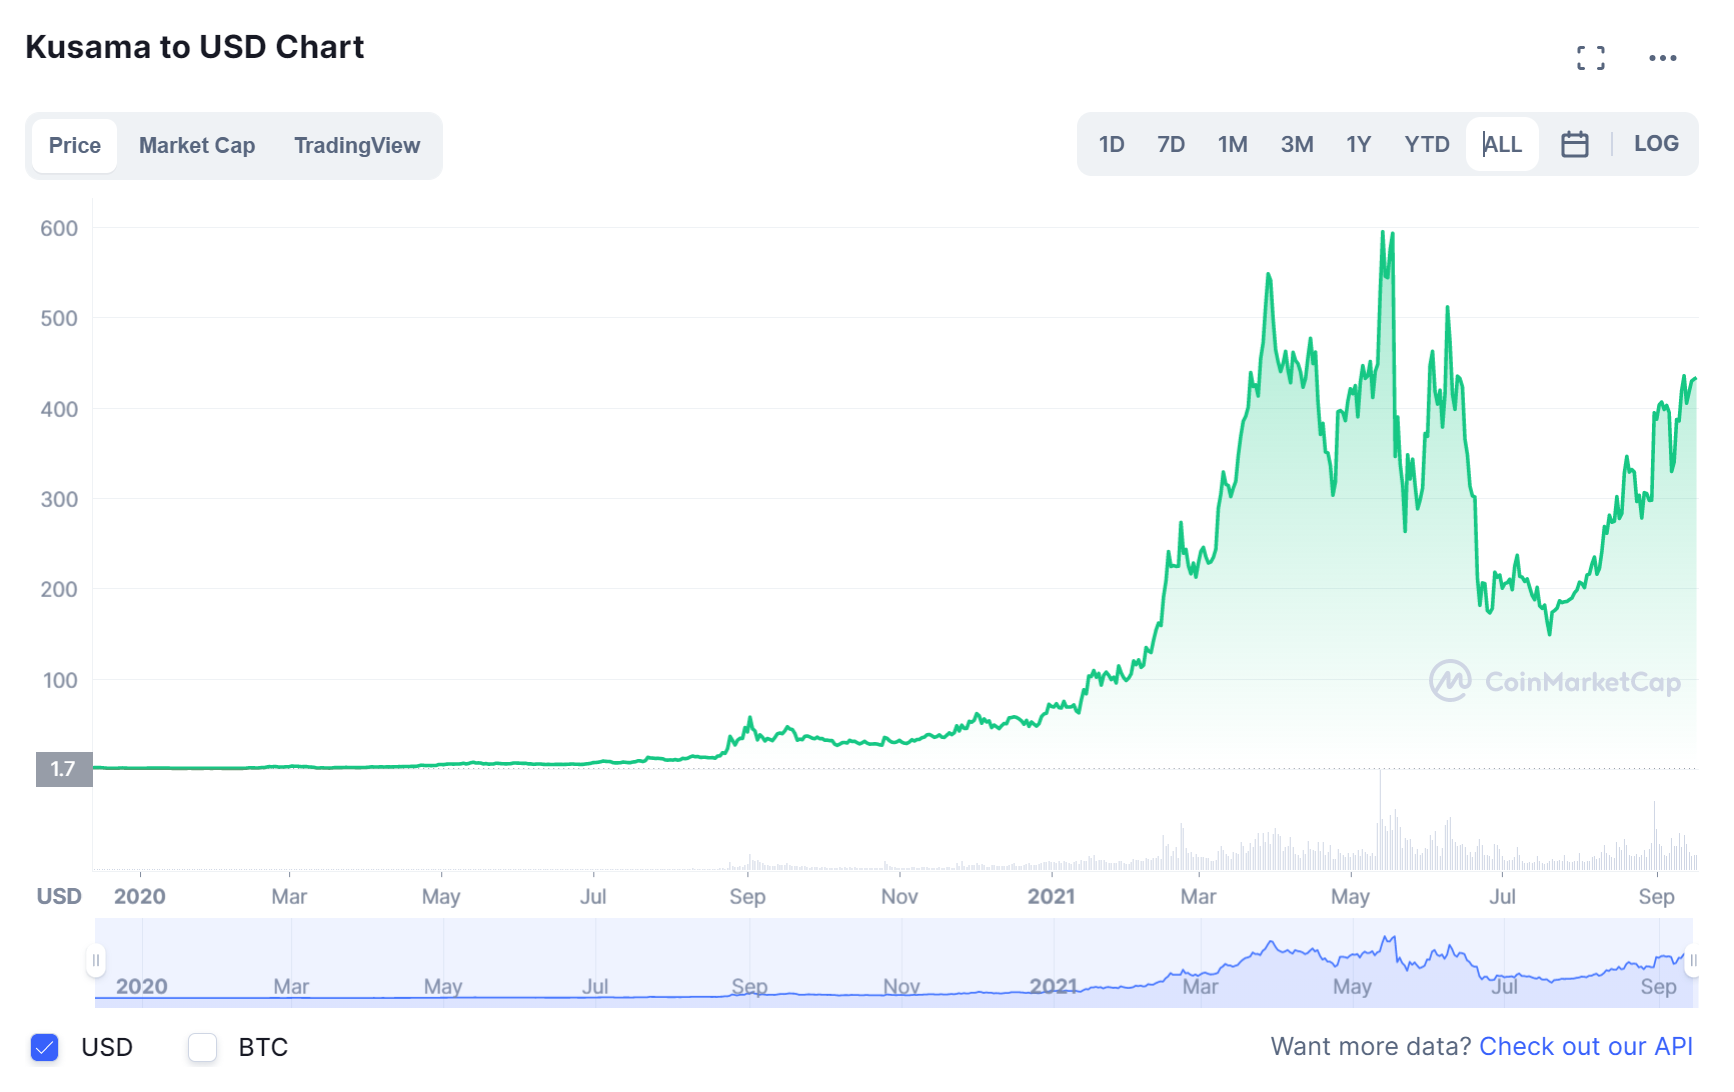Switch to the TradingView tab

coord(357,146)
